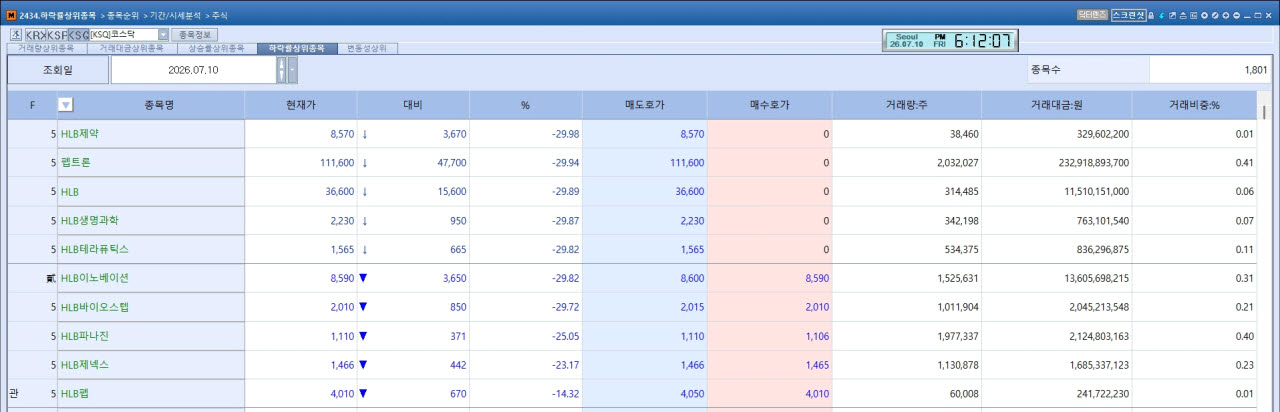
Task: Click the 거래대금:원 column header
Action: pyautogui.click(x=1056, y=105)
